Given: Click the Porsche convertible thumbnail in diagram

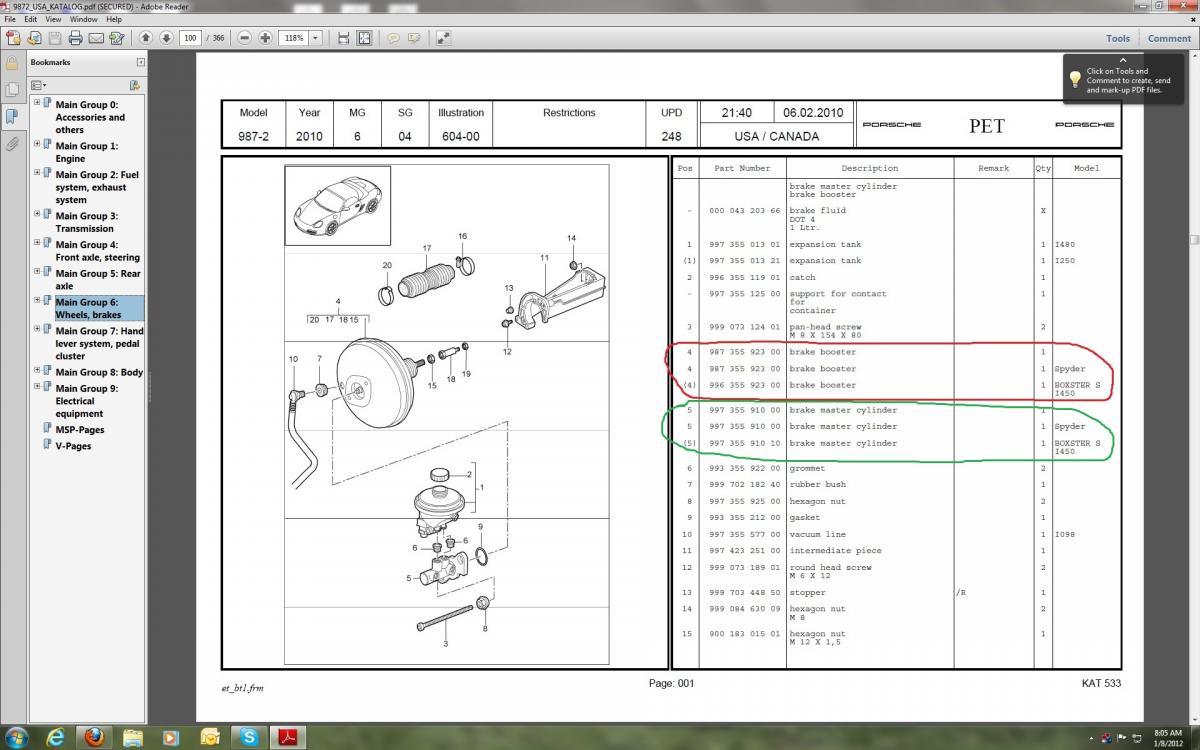Looking at the screenshot, I should (337, 206).
